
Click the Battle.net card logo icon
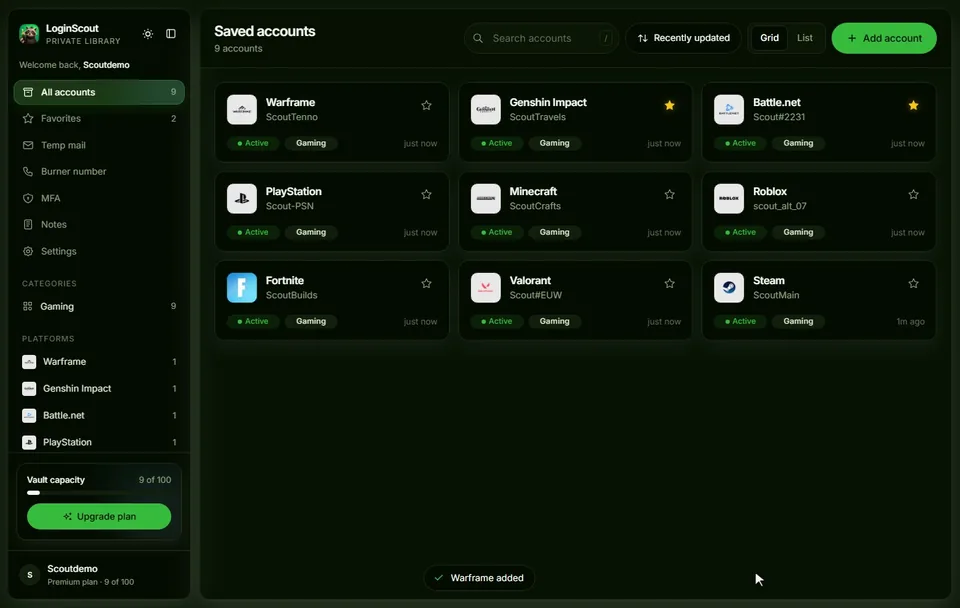tap(729, 110)
